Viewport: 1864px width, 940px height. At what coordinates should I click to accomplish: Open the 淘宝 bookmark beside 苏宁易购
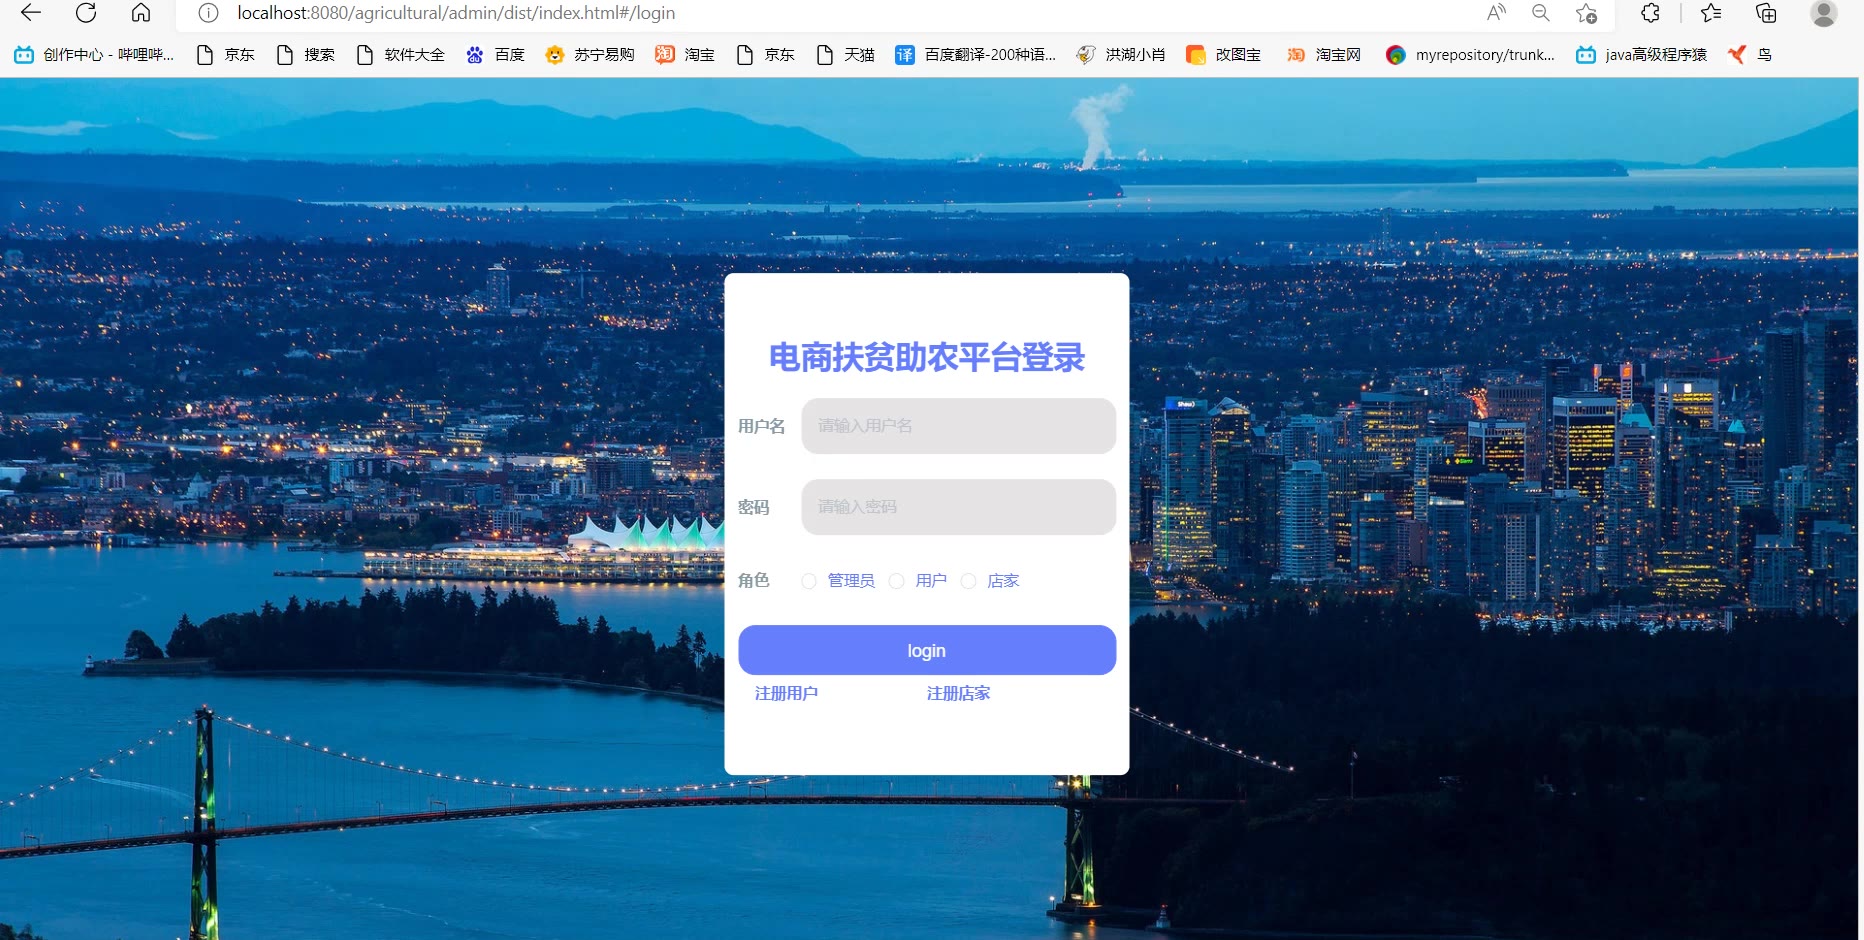point(685,55)
